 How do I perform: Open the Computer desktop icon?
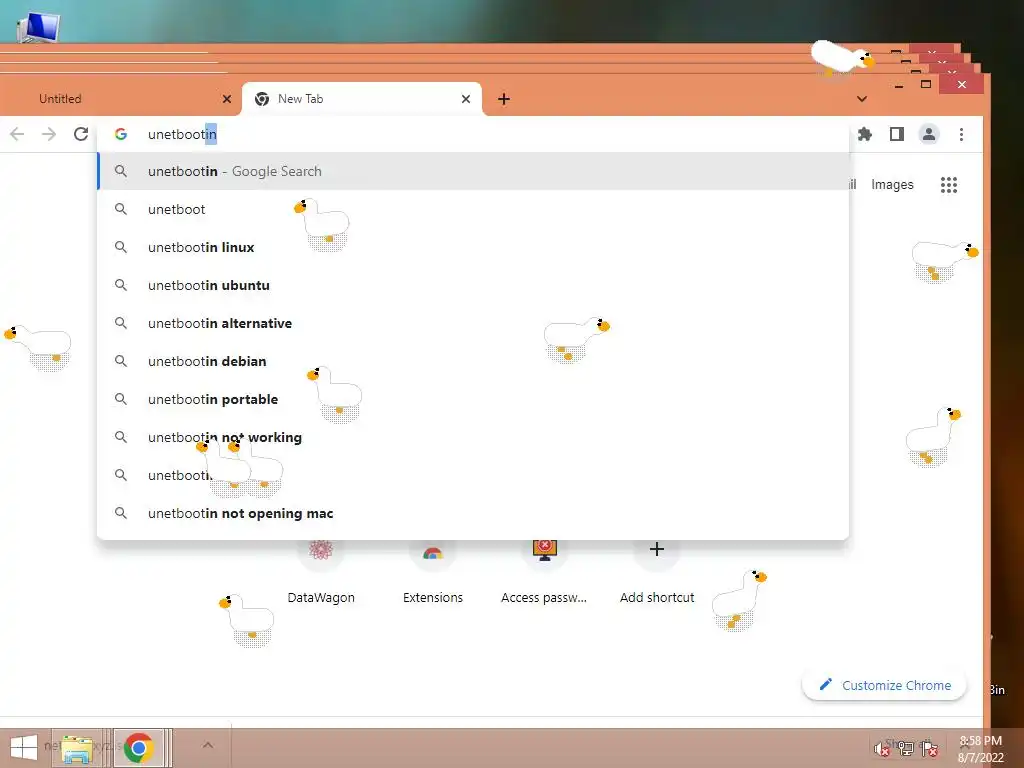(37, 26)
